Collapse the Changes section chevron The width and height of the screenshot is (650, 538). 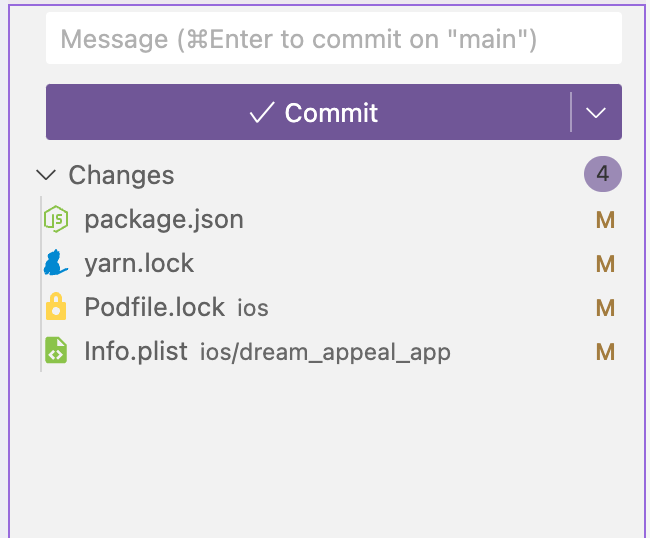pyautogui.click(x=46, y=175)
